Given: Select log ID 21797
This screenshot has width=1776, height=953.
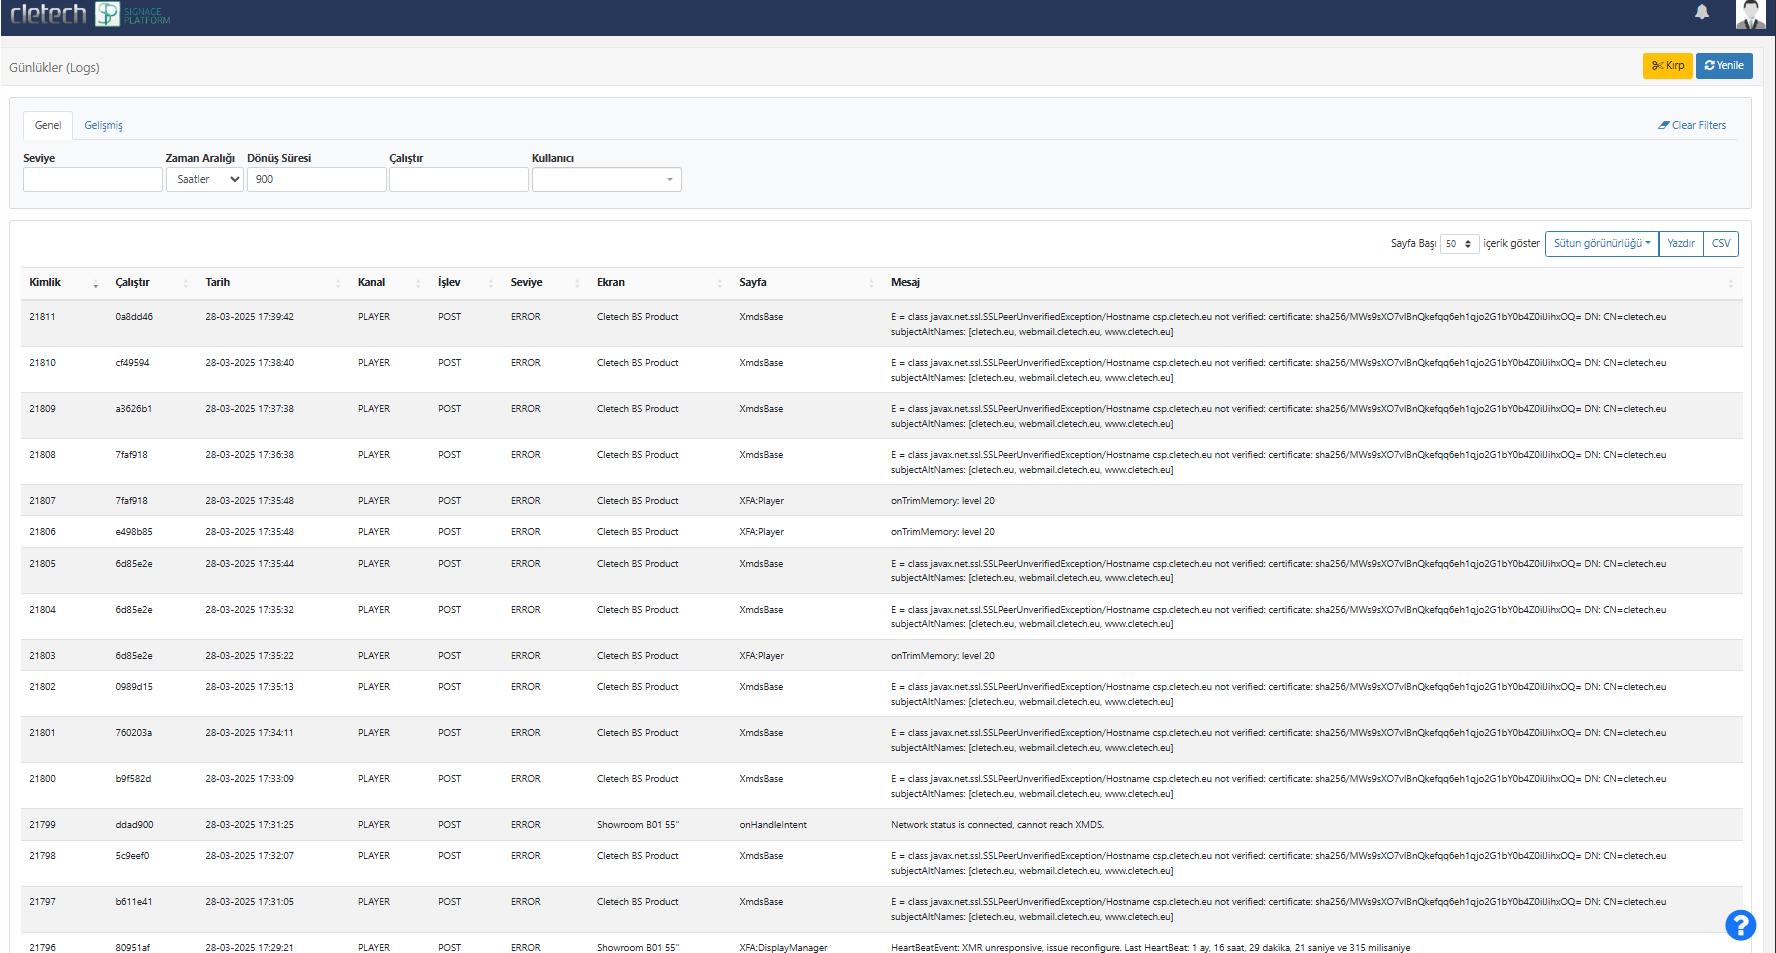Looking at the screenshot, I should 42,902.
